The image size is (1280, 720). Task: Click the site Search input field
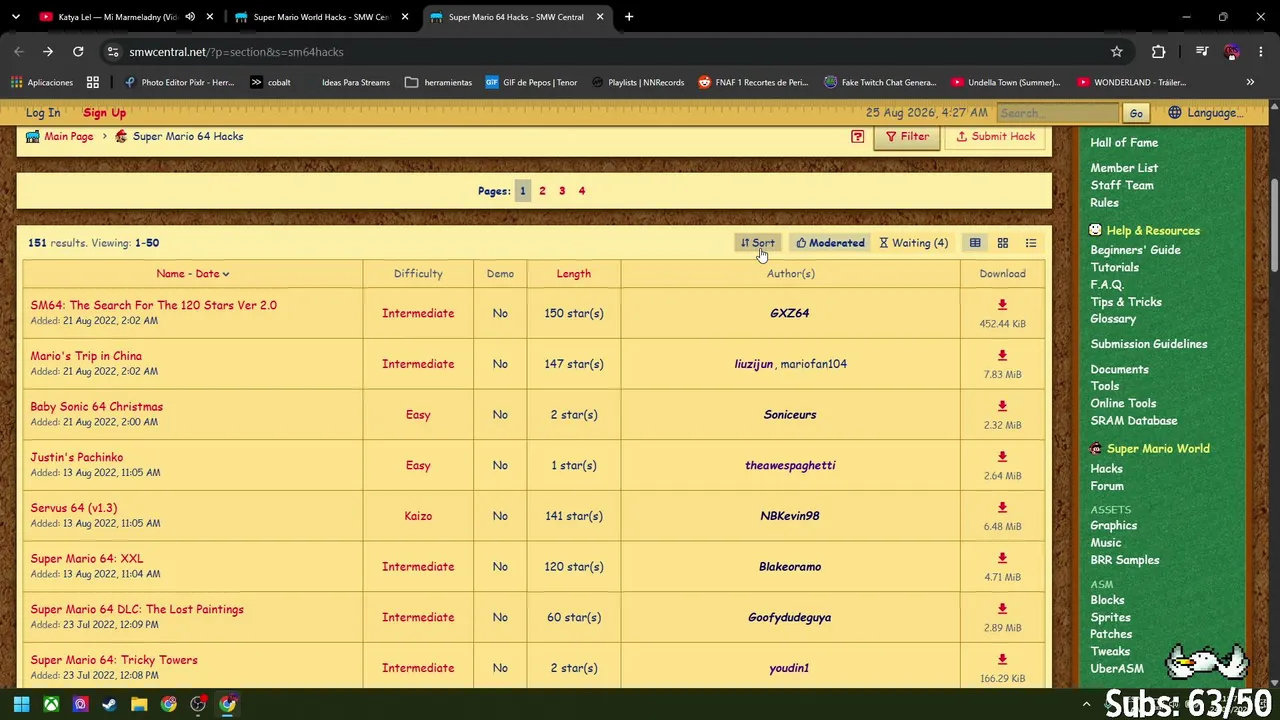coord(1058,113)
